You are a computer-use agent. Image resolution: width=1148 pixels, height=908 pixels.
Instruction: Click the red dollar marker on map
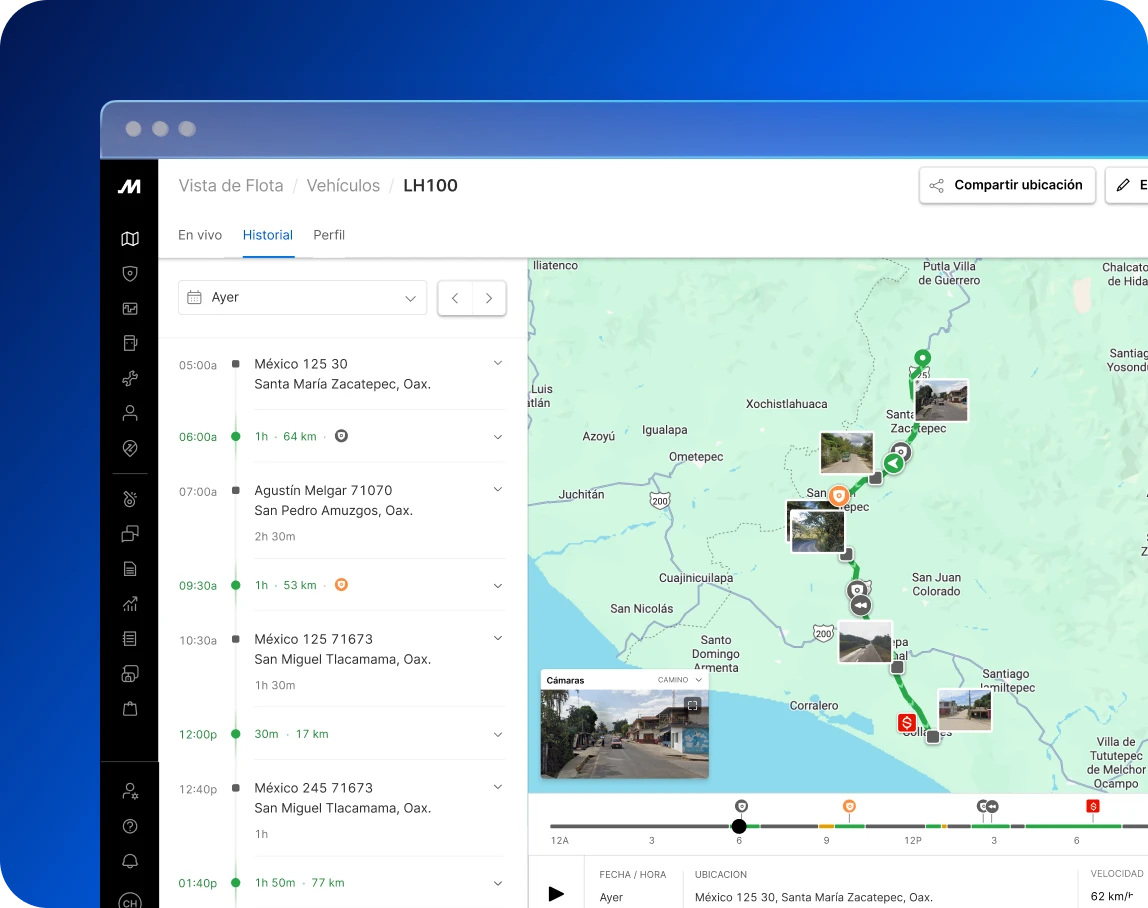pyautogui.click(x=908, y=722)
